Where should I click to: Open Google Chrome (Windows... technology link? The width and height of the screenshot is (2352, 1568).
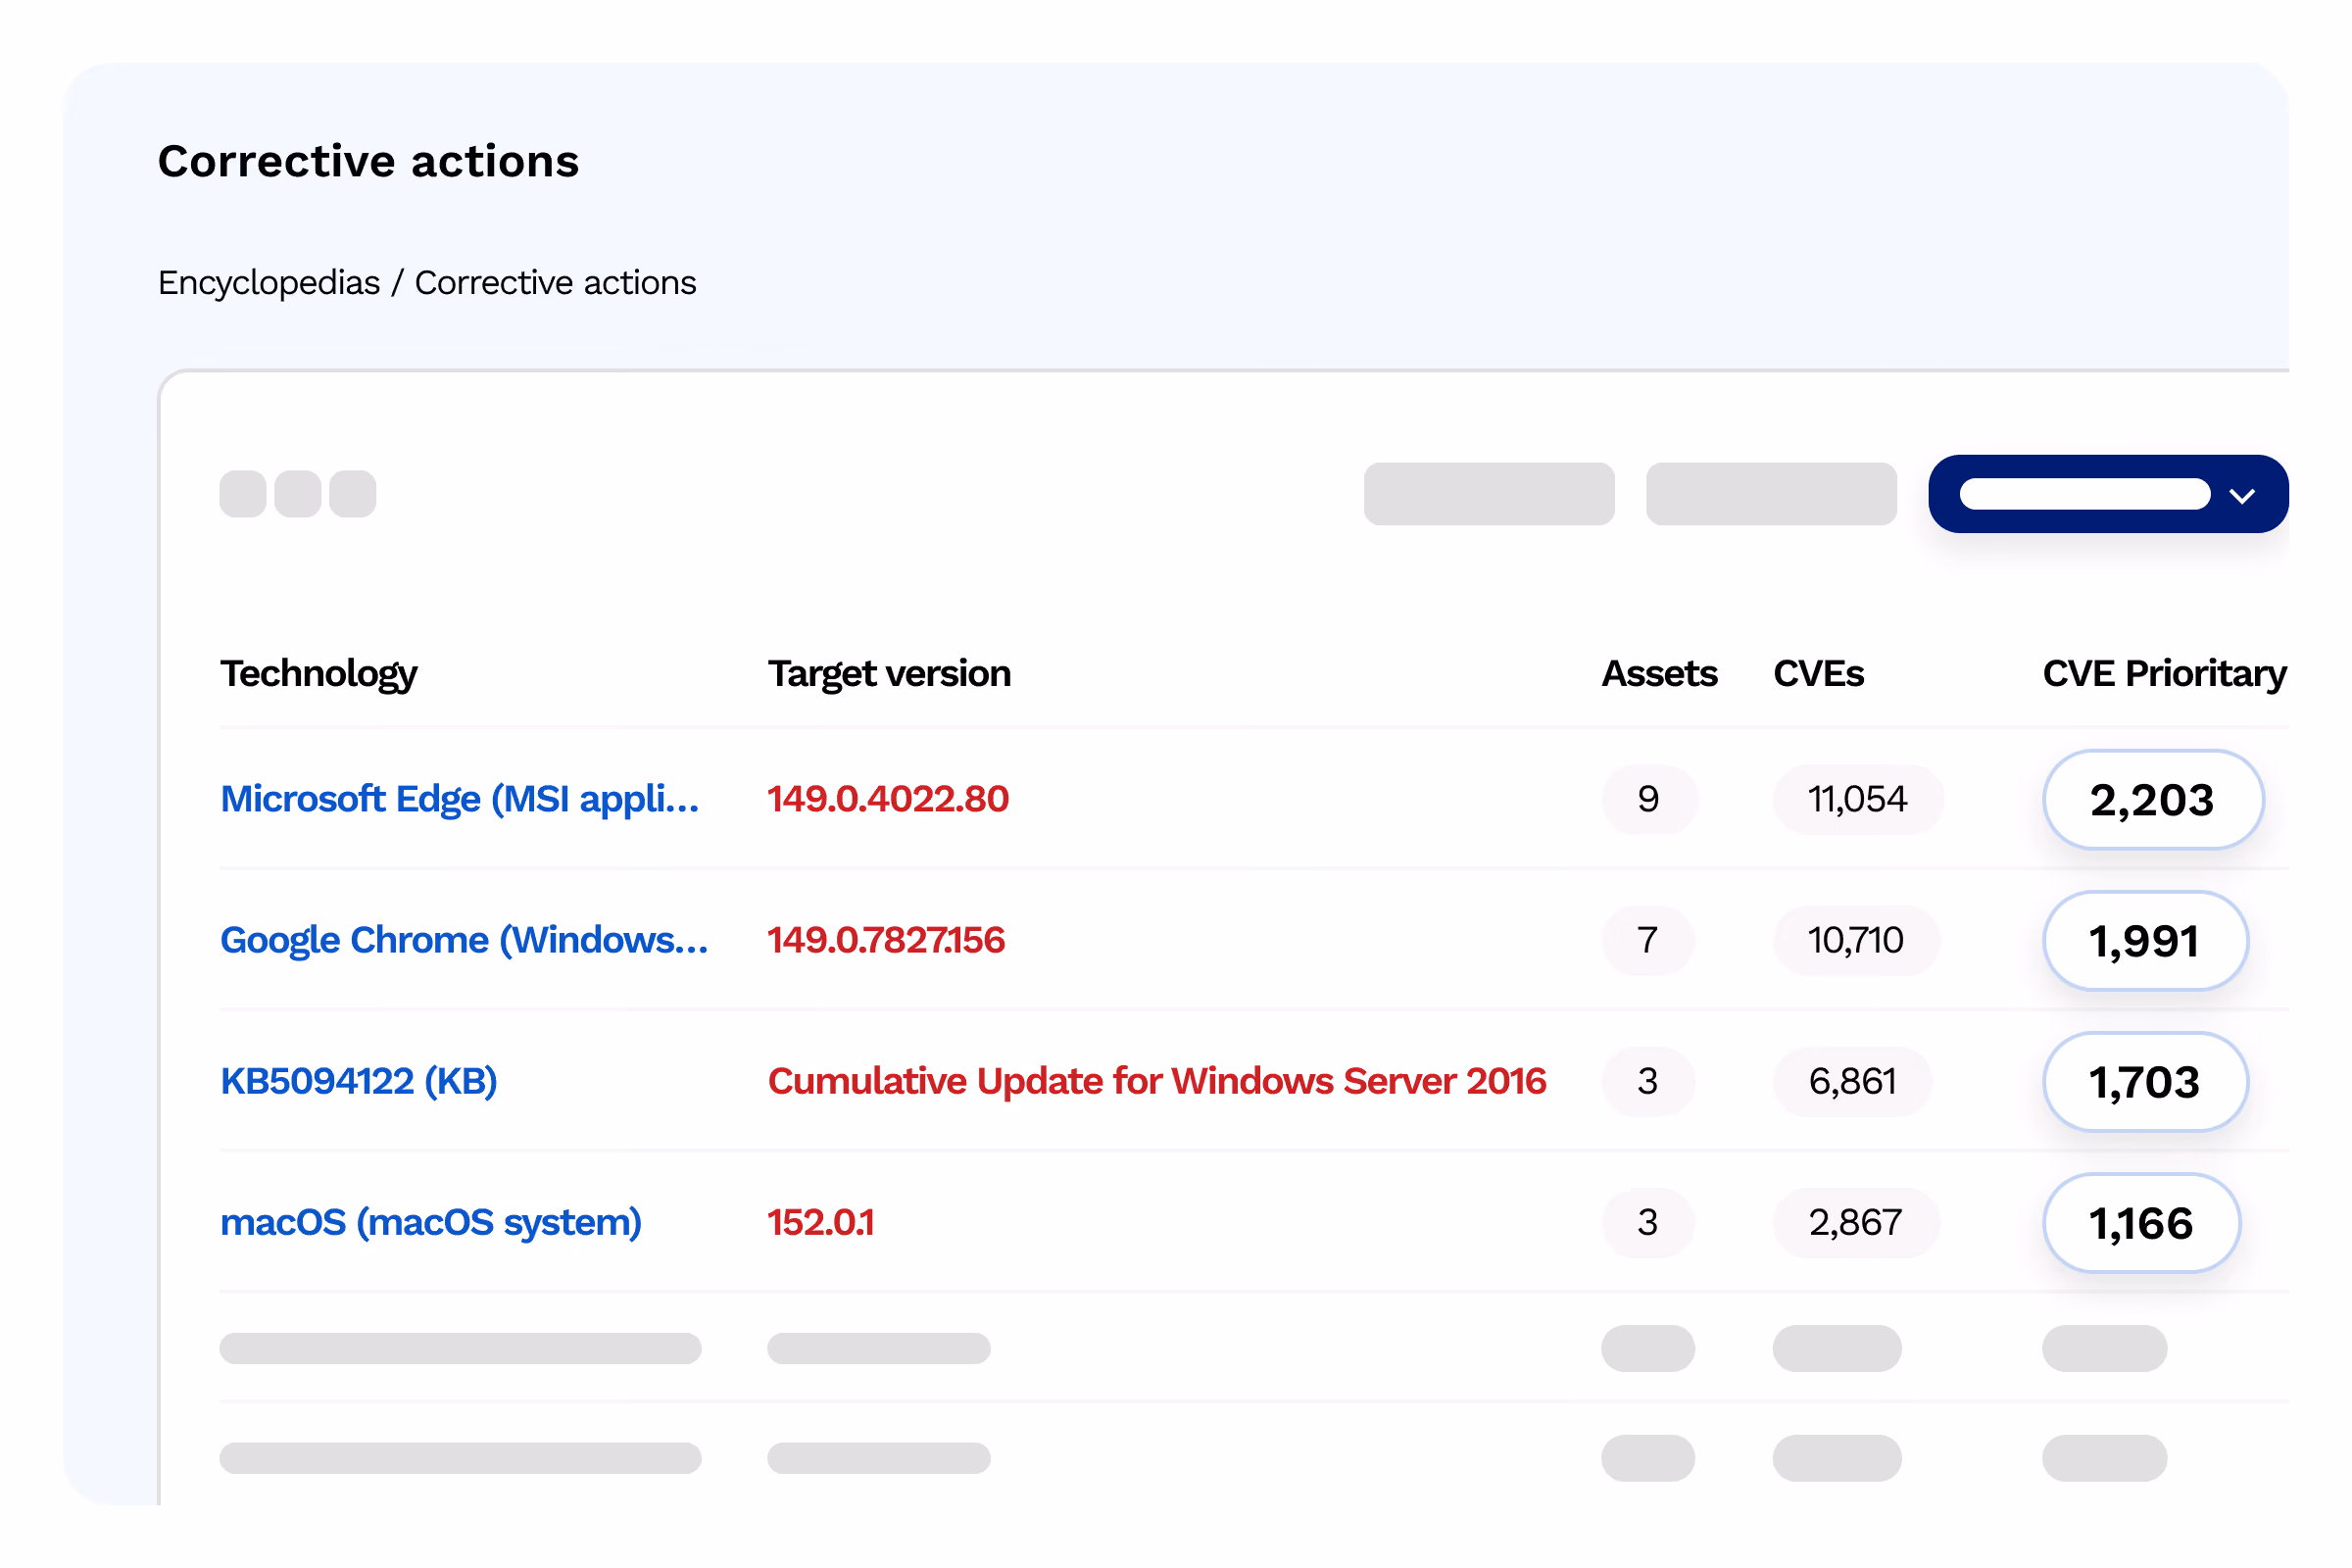point(464,940)
